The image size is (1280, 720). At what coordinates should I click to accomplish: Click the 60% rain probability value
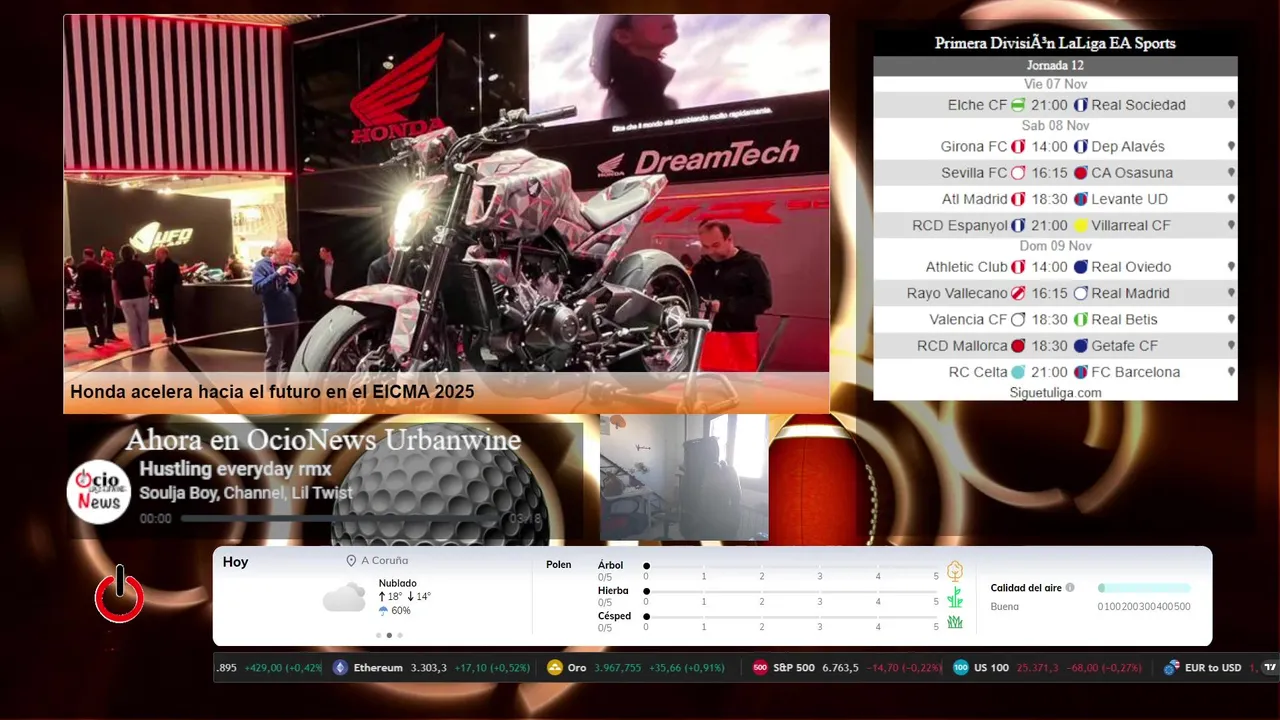(x=401, y=610)
